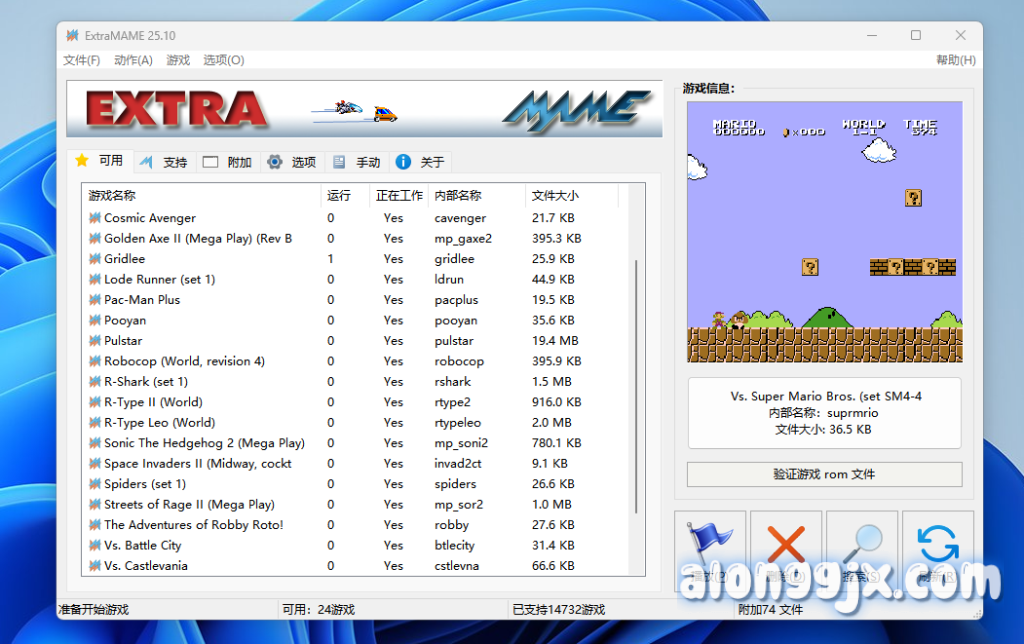Click the MAME icon beside Vs. Castlevania
Image resolution: width=1024 pixels, height=644 pixels.
click(95, 566)
